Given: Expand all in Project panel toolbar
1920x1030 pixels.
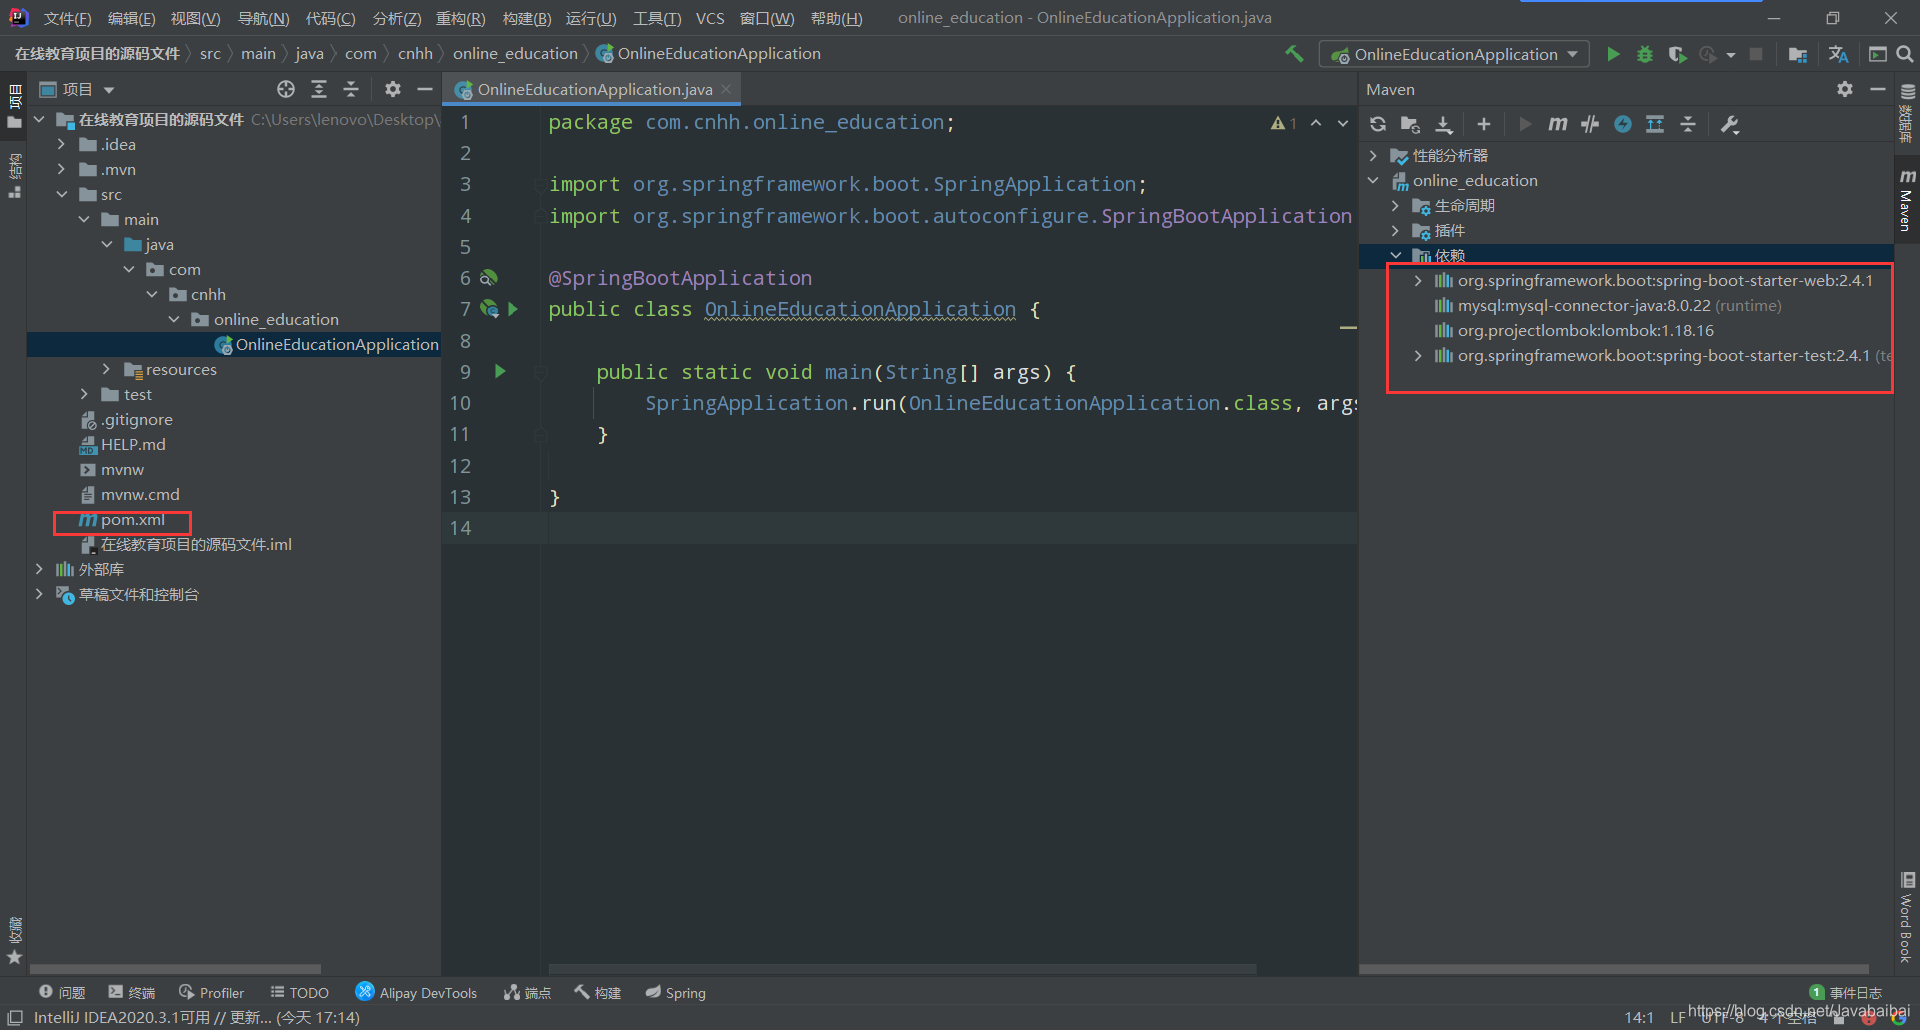Looking at the screenshot, I should point(319,89).
